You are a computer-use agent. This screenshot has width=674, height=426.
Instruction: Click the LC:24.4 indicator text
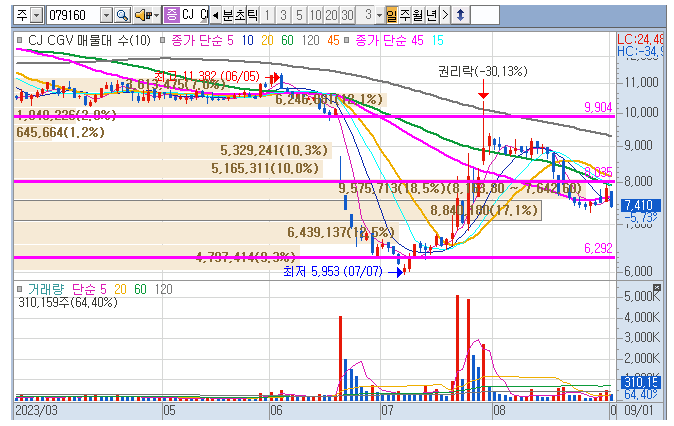640,39
